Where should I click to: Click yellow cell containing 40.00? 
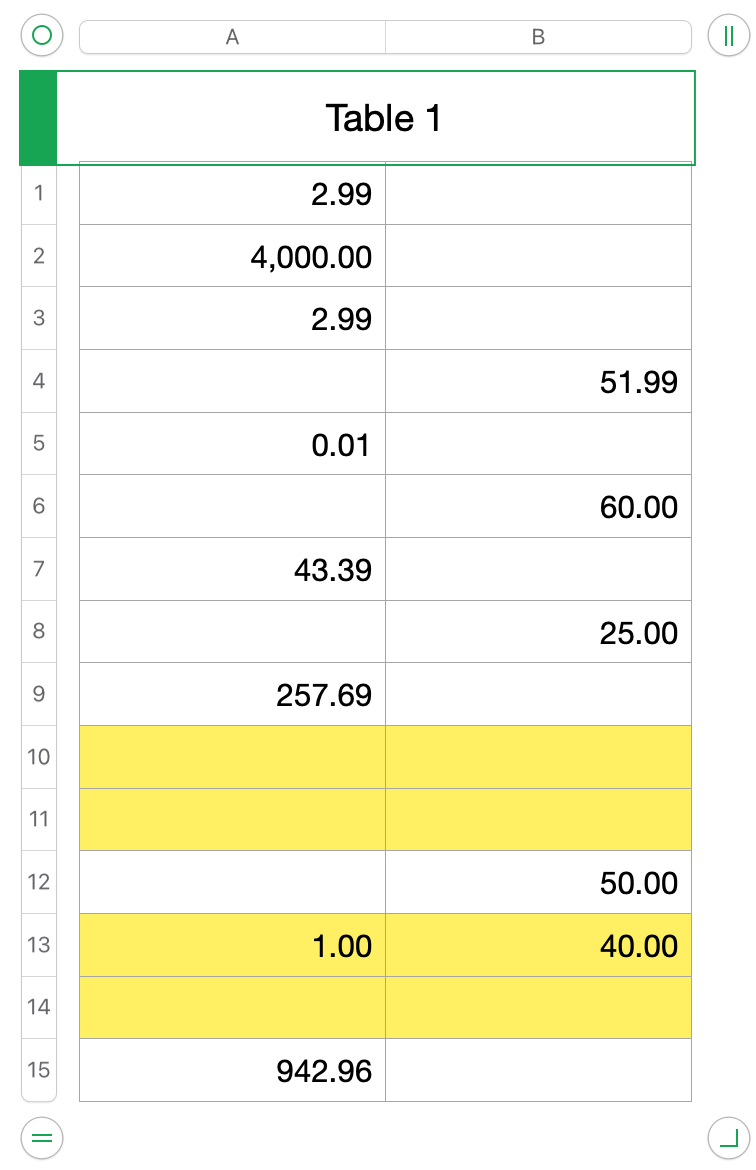coord(538,945)
